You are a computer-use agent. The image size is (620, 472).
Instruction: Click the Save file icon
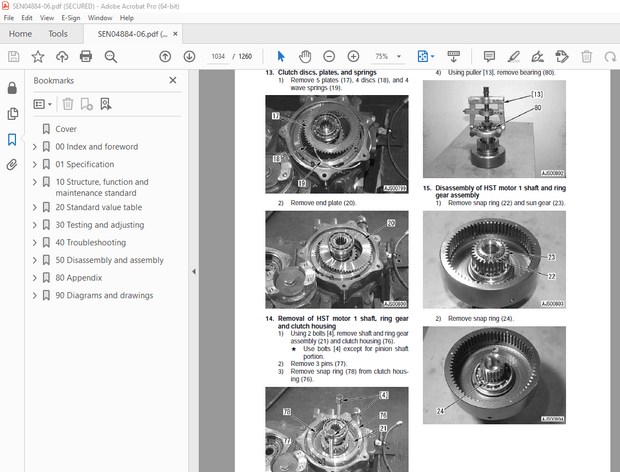(13, 57)
